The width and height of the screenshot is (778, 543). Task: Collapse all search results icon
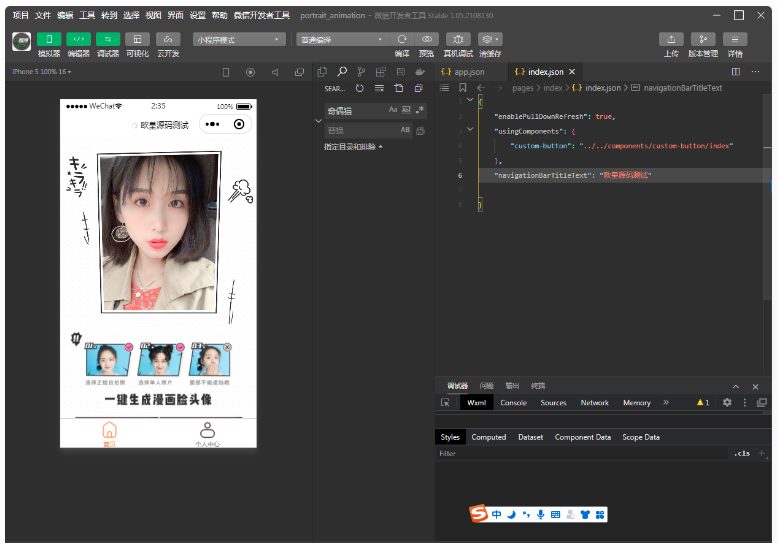point(418,88)
